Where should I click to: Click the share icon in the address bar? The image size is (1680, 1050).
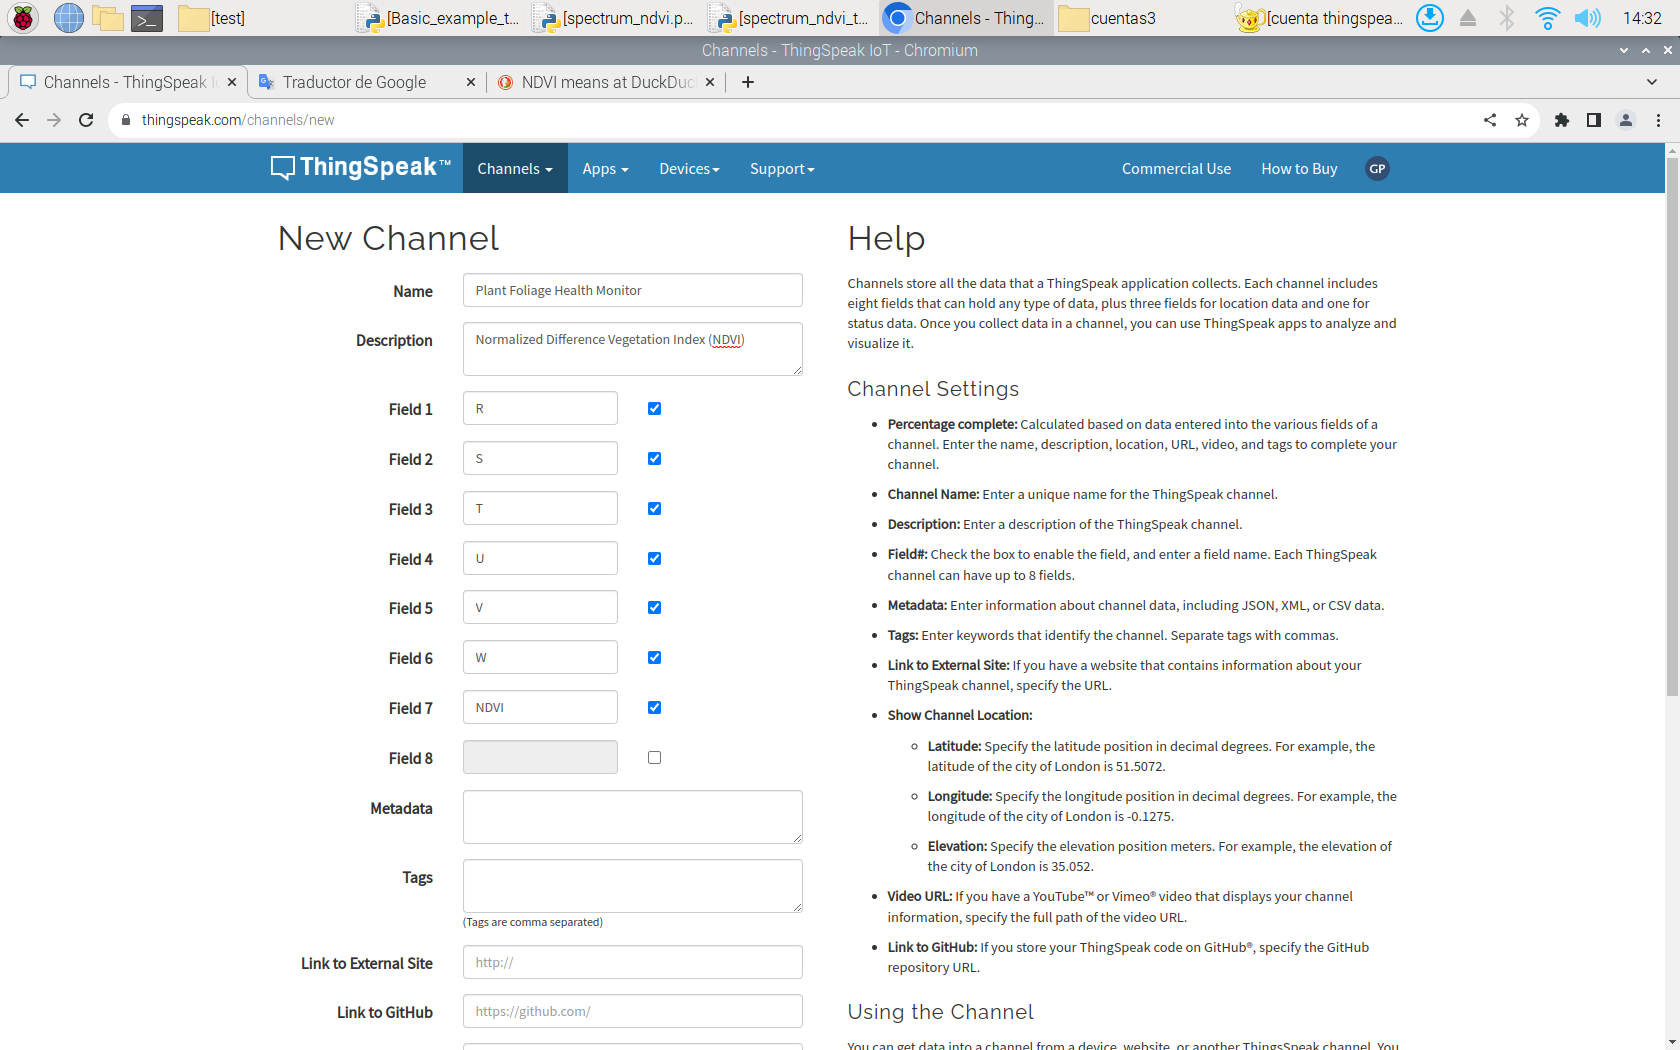tap(1490, 120)
